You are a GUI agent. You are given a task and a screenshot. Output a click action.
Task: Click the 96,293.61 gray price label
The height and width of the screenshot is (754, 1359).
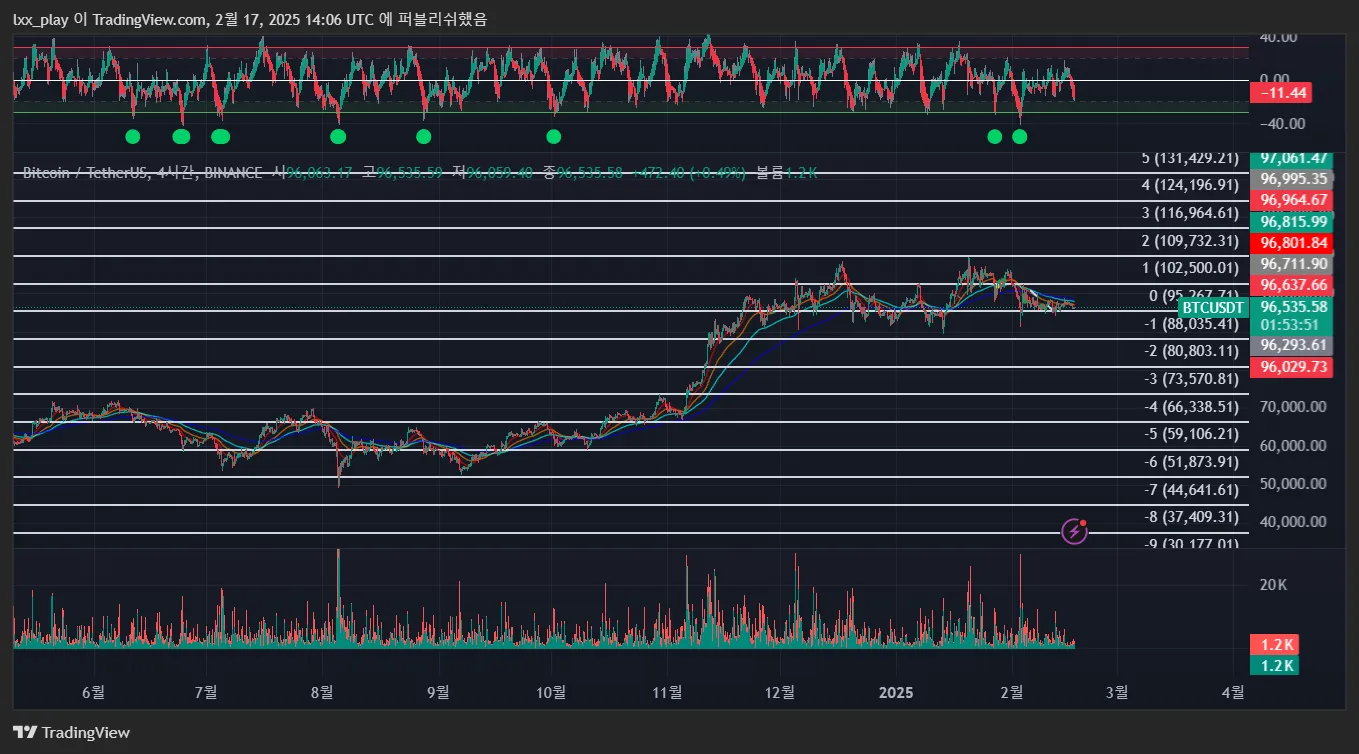[x=1293, y=346]
